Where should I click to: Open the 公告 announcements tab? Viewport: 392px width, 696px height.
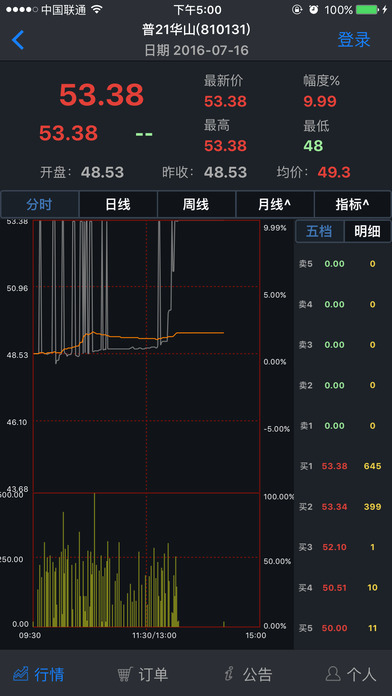(248, 674)
